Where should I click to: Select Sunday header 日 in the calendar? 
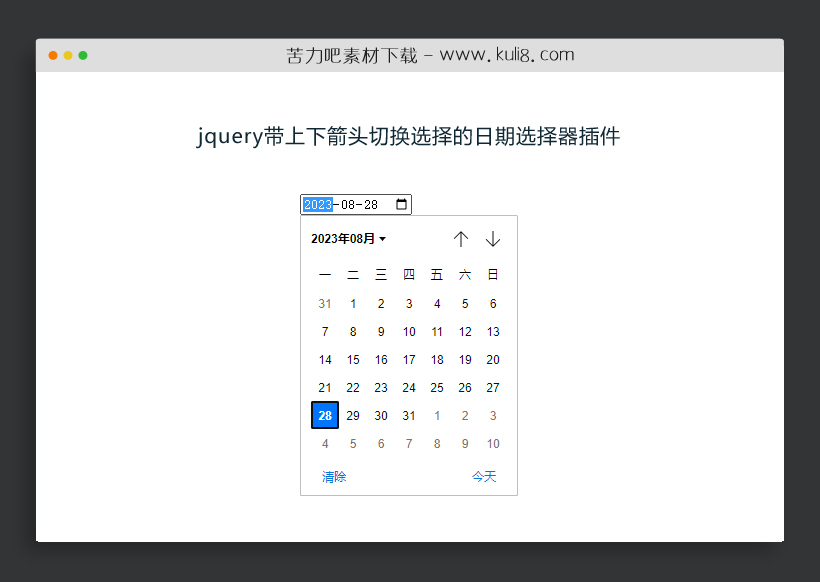tap(493, 274)
